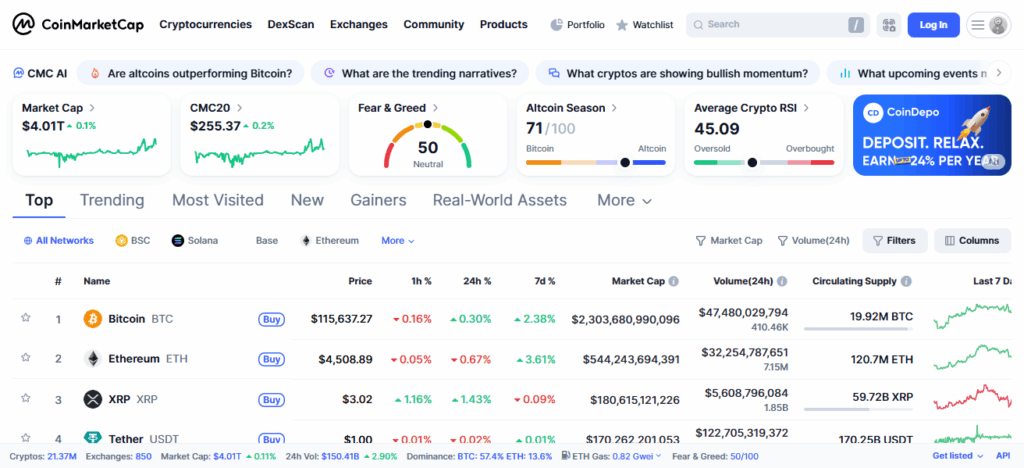Click the Bitcoin 7-day sparkline chart
This screenshot has height=468, width=1024.
click(972, 317)
